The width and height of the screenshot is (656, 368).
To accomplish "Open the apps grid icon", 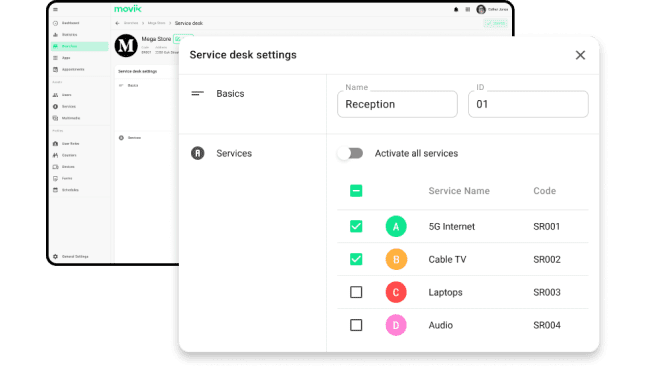I will click(x=467, y=9).
